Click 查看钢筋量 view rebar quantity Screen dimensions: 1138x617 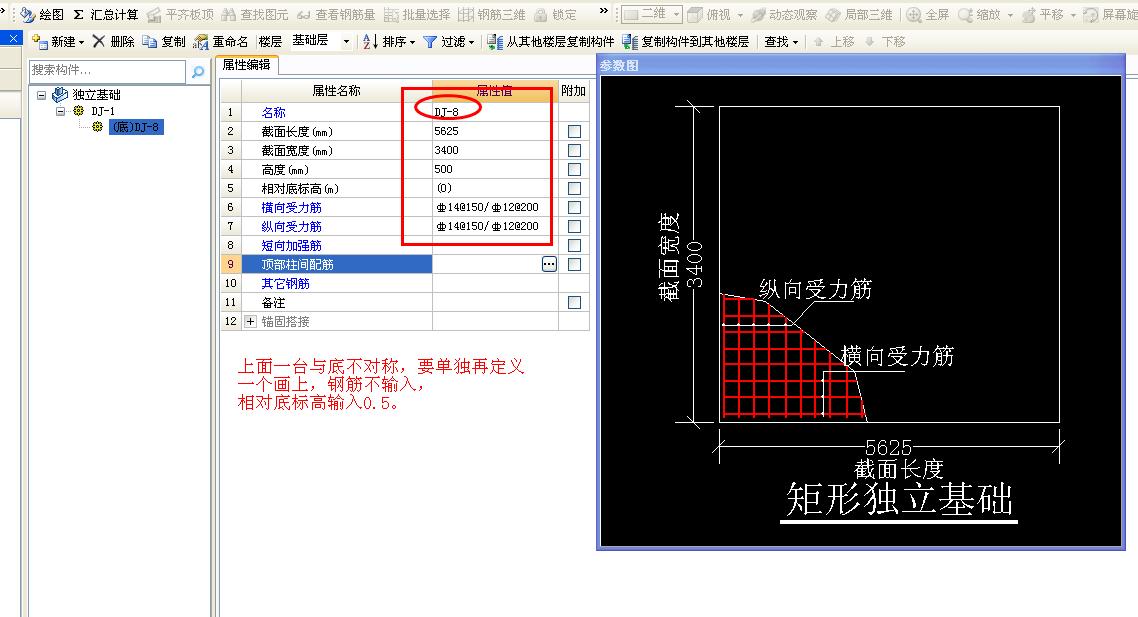pyautogui.click(x=336, y=15)
